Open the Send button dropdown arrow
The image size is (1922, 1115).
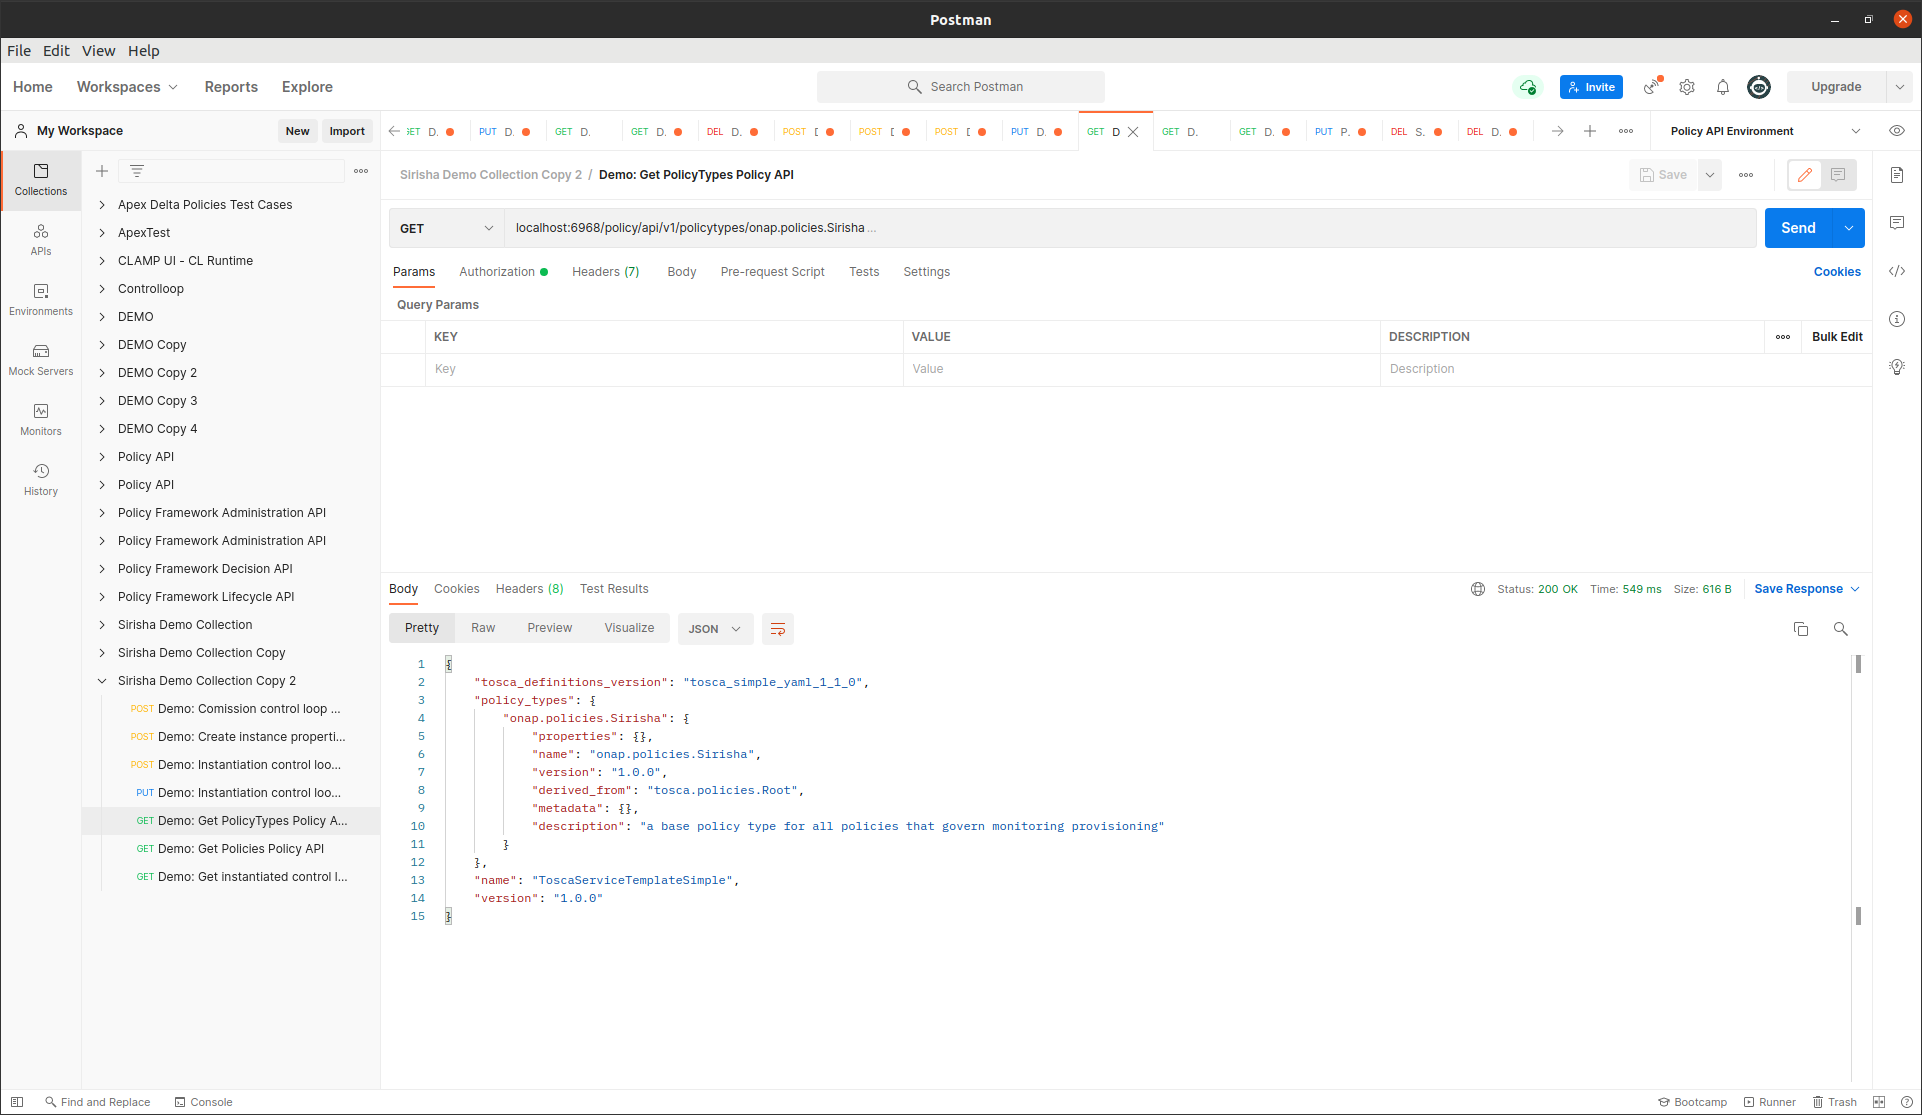(1849, 228)
